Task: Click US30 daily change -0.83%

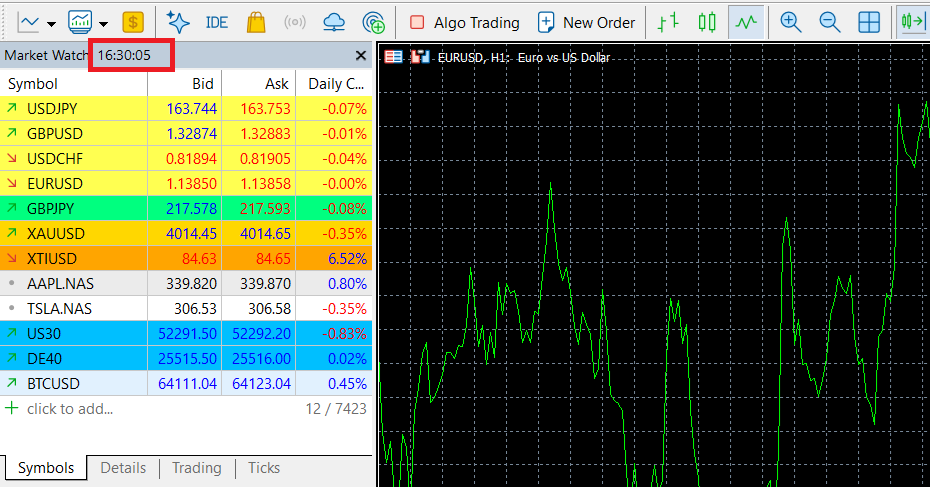Action: 345,333
